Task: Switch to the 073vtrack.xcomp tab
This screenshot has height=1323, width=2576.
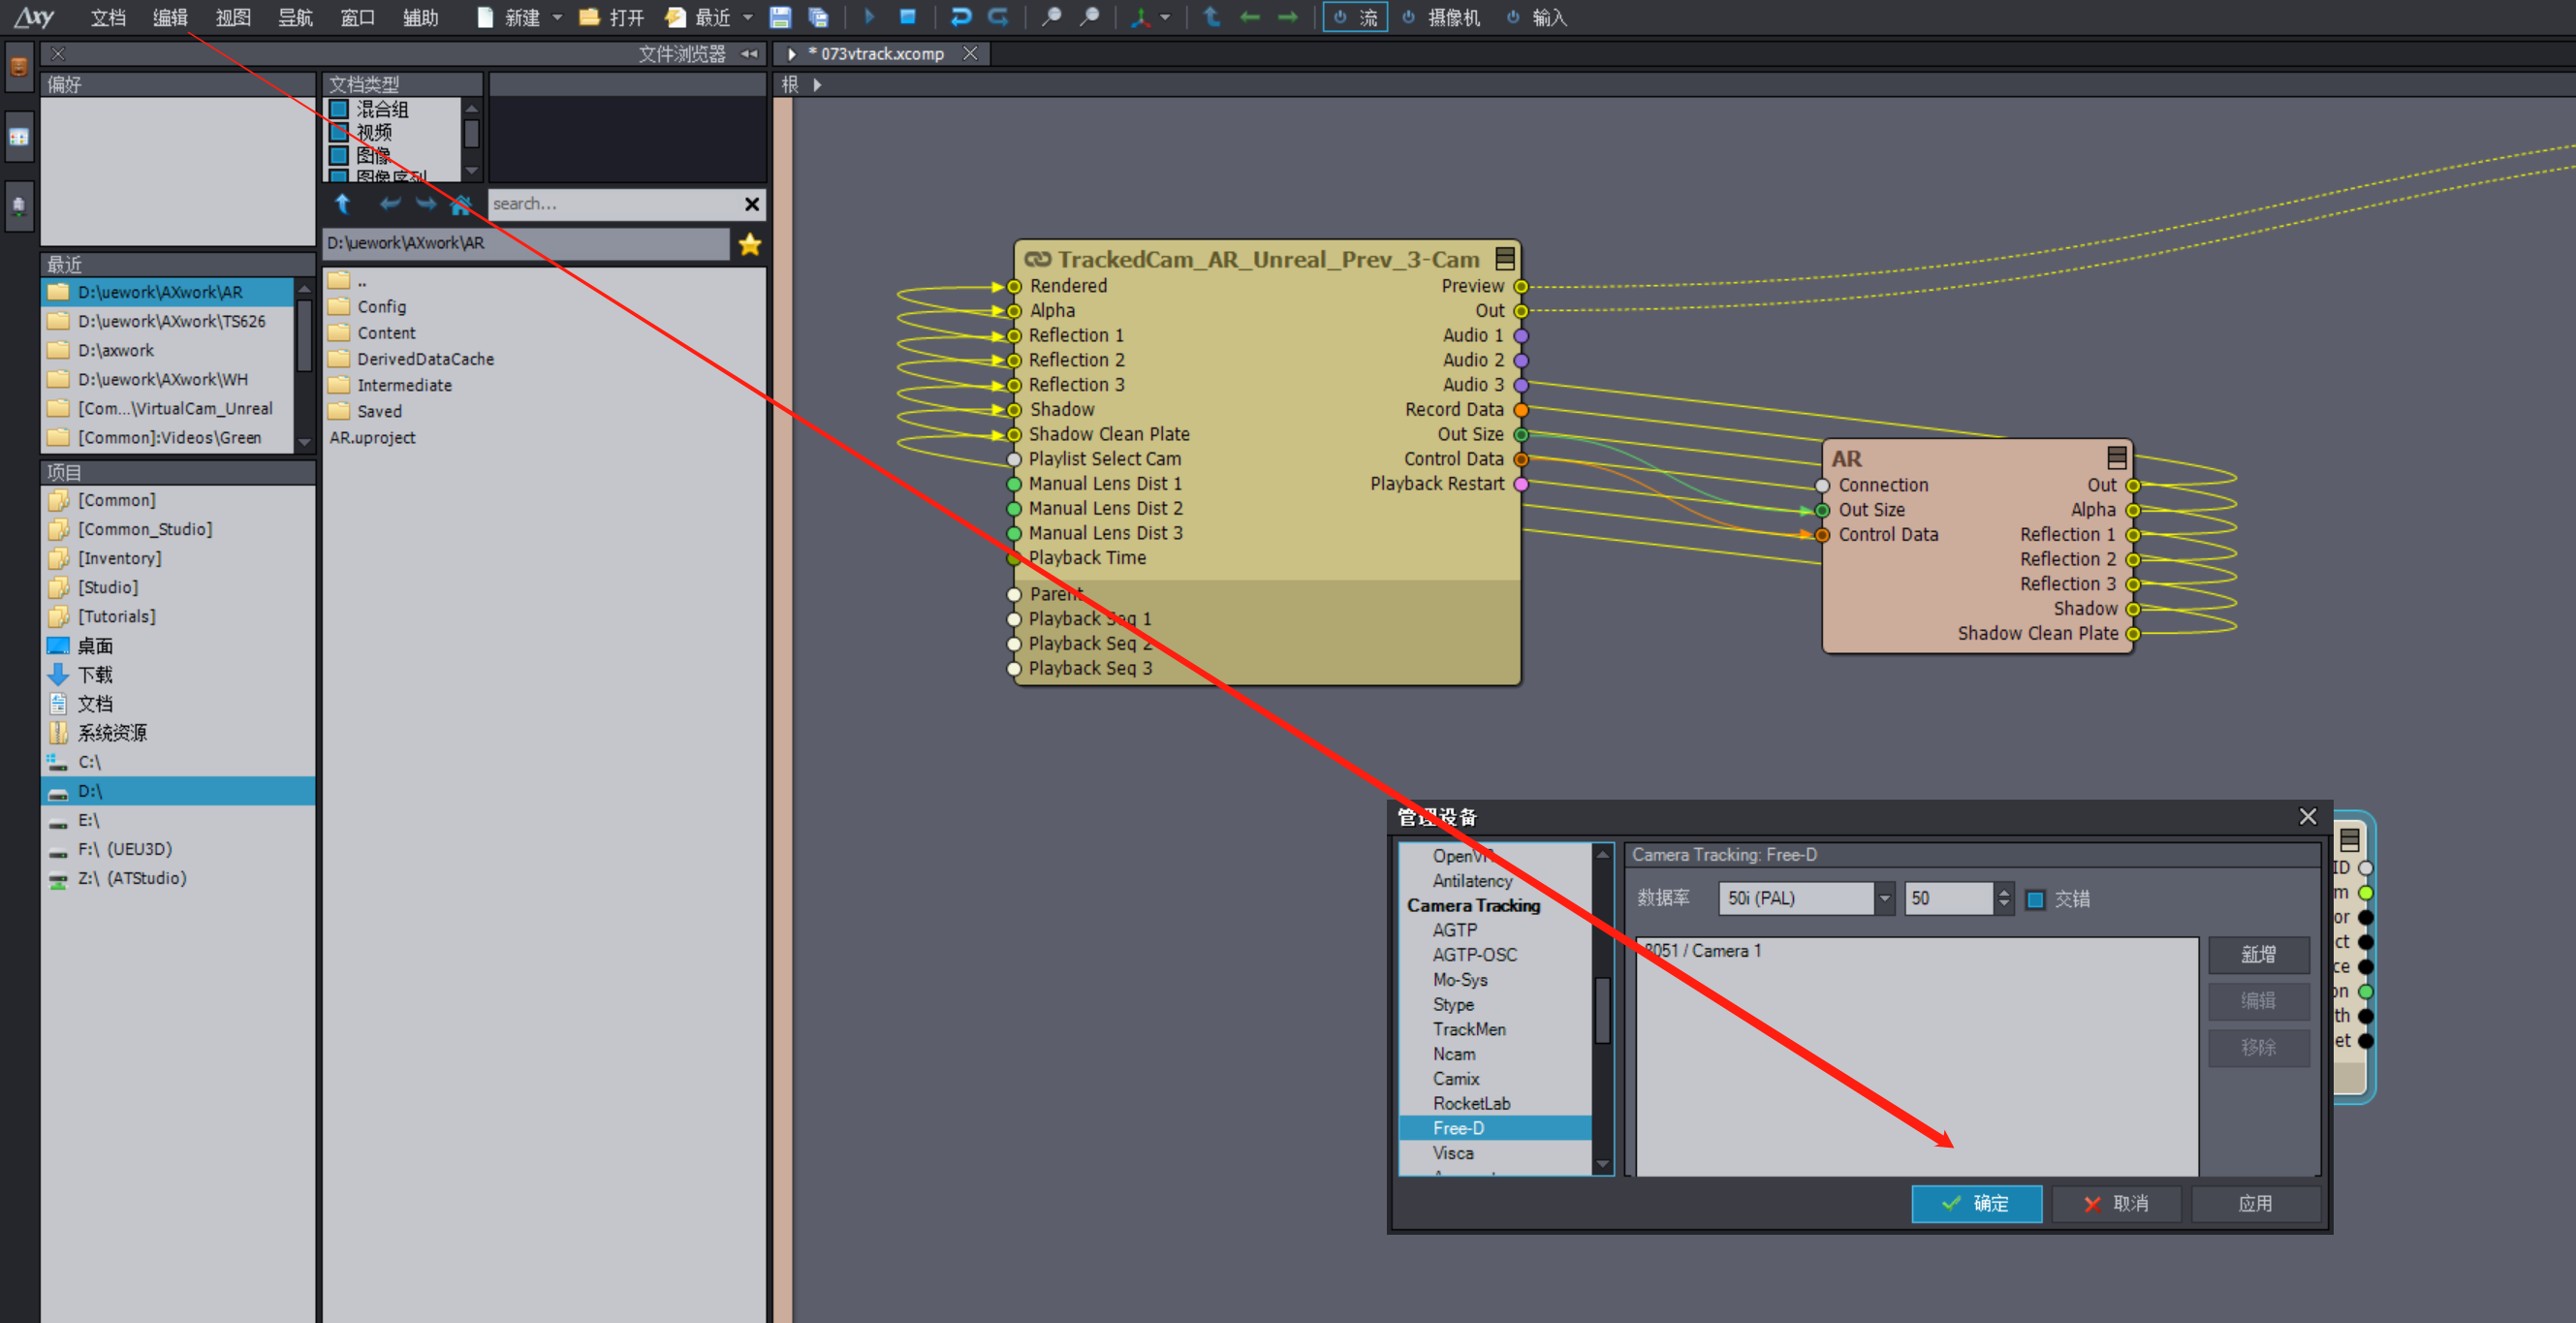Action: pos(881,54)
